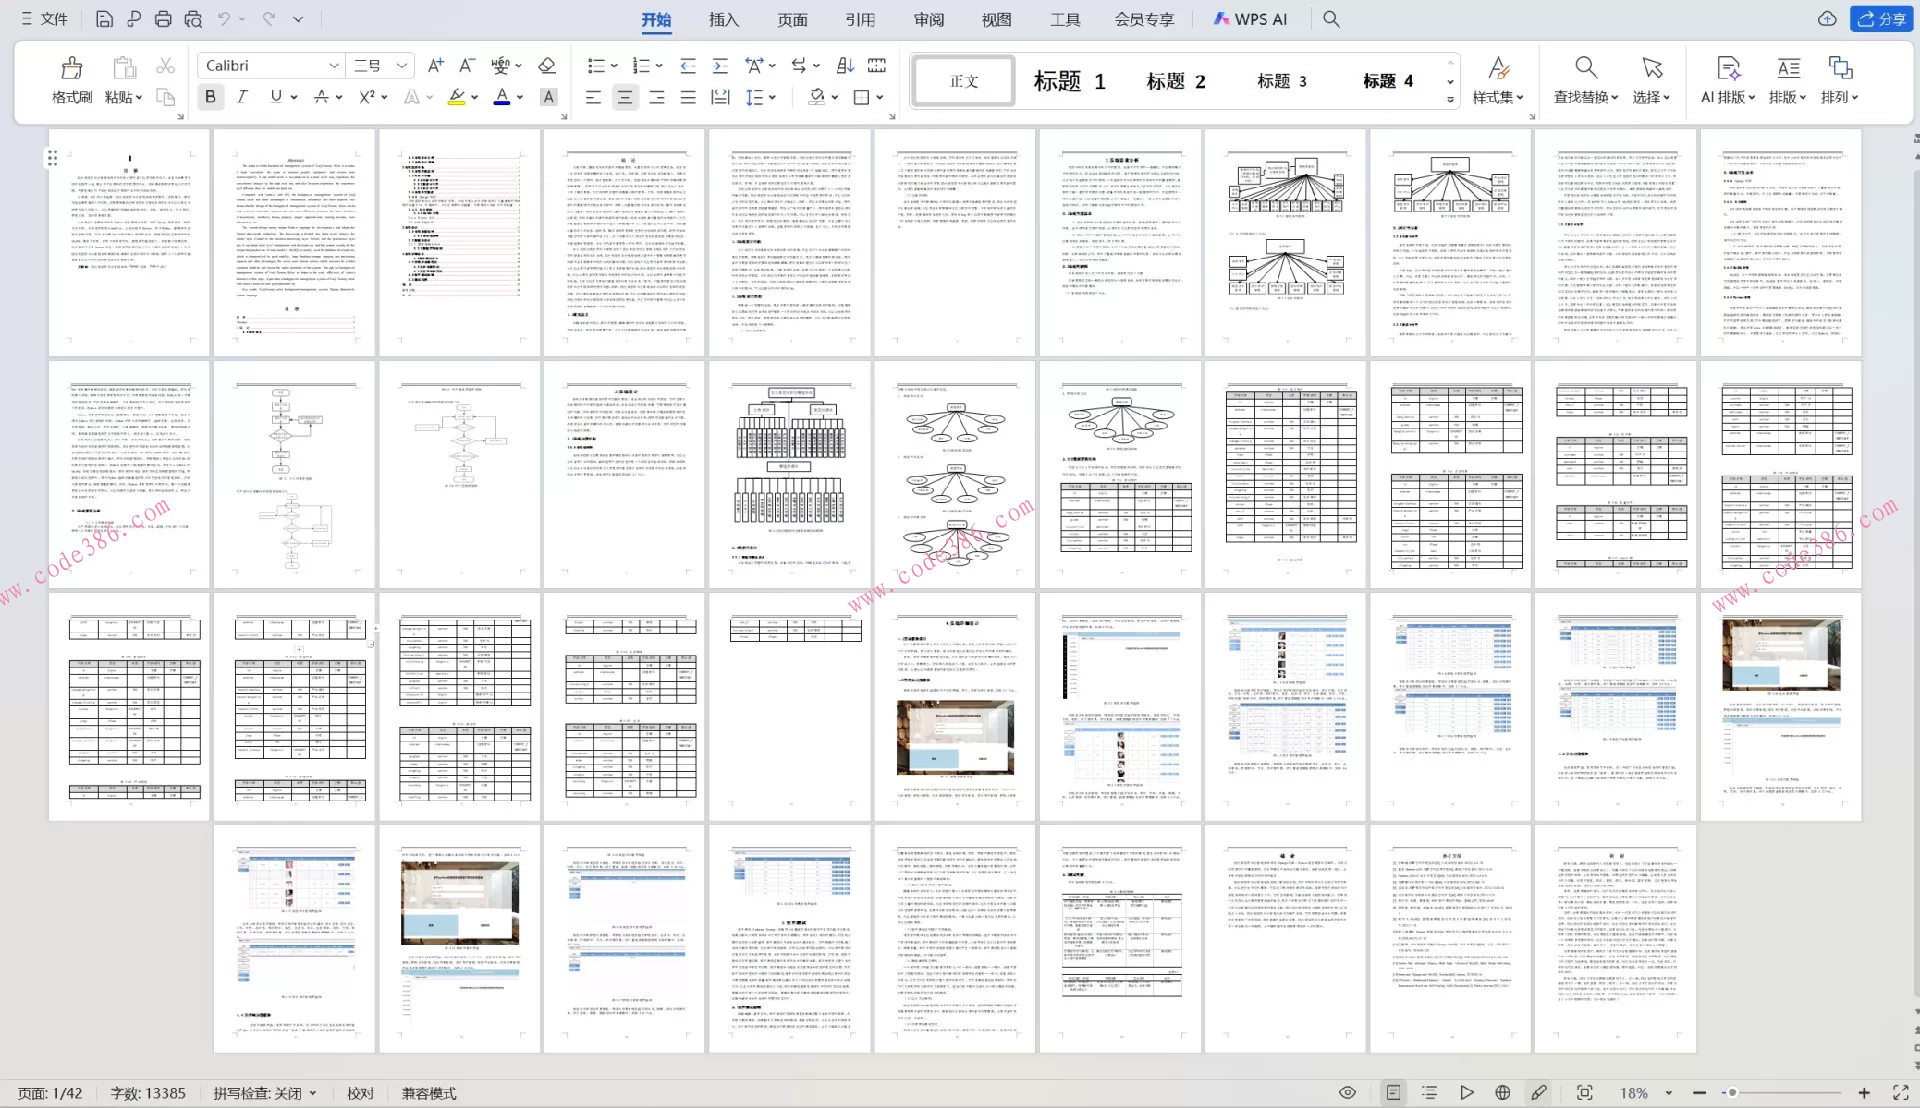Click the 分享 share button
Viewport: 1920px width, 1108px height.
tap(1882, 19)
